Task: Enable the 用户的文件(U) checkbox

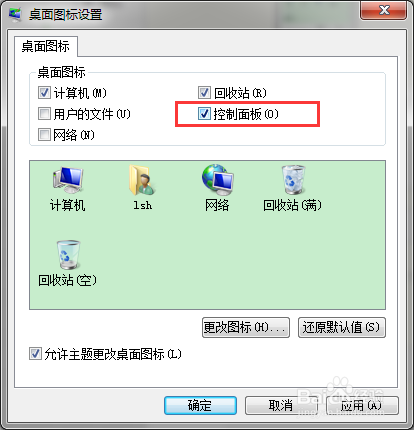Action: coord(44,114)
